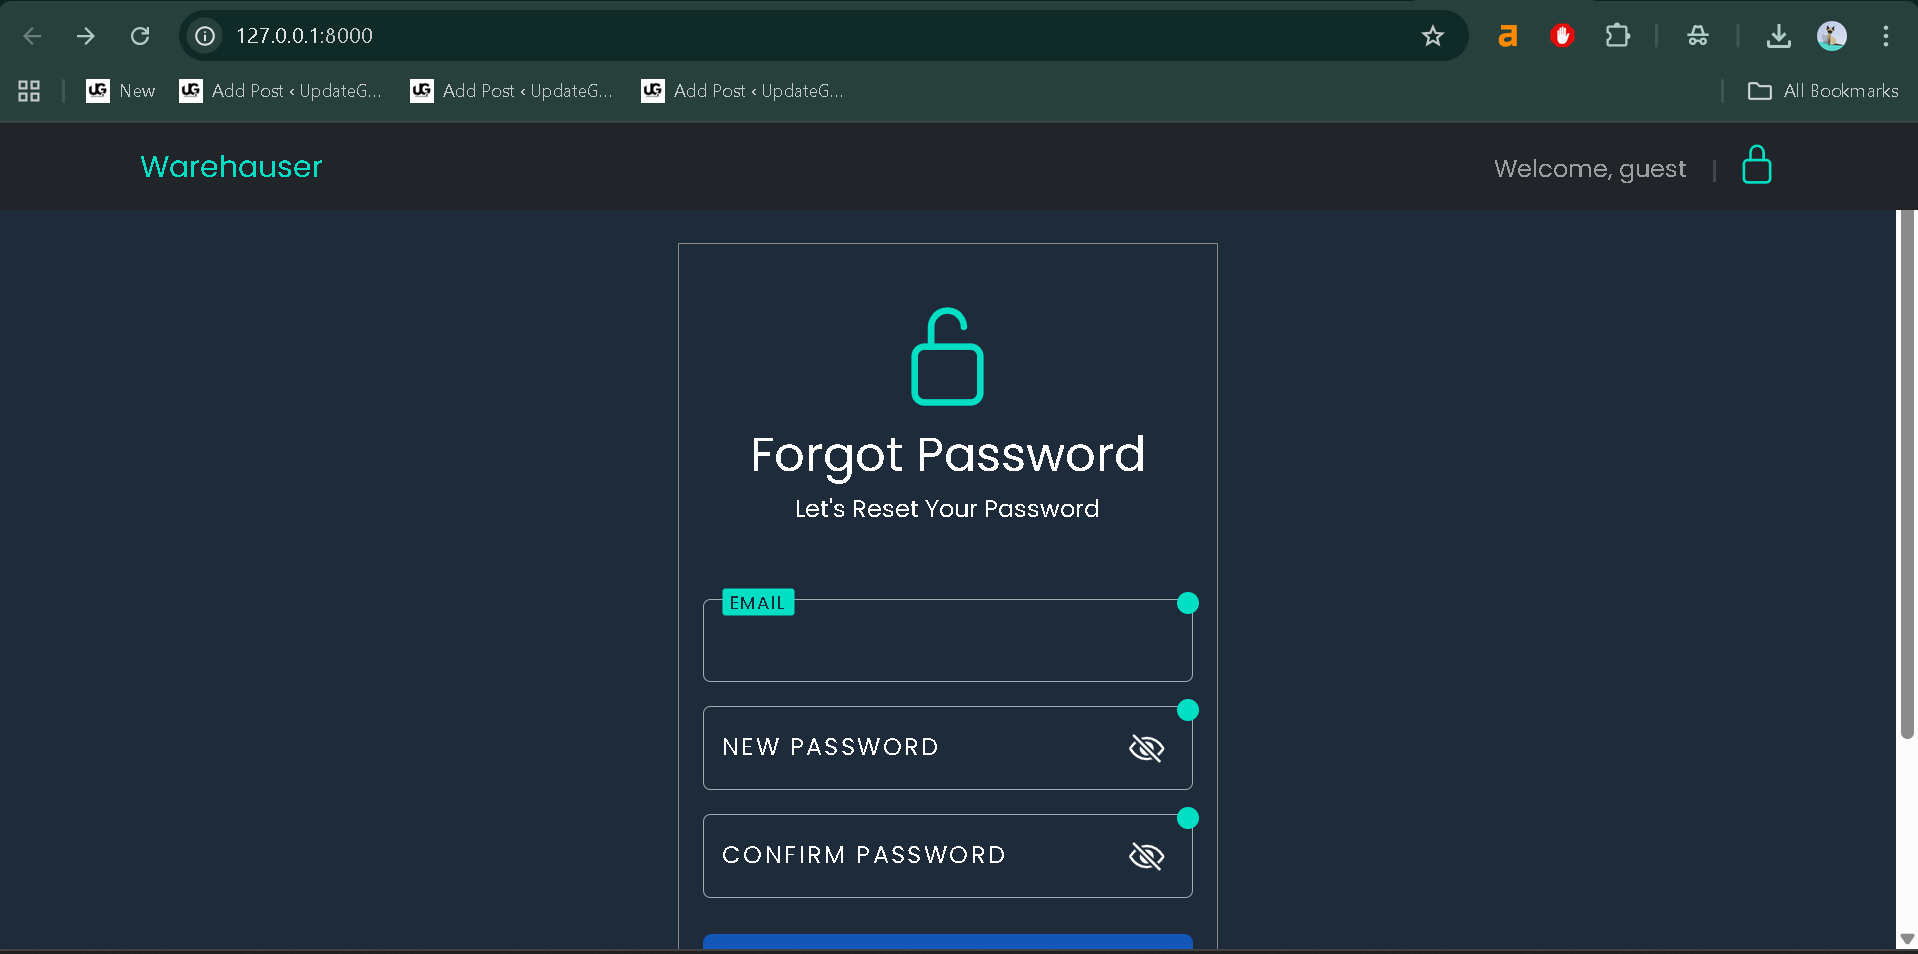Click the address bar URL
Screen dimensions: 1918x954
tap(305, 36)
